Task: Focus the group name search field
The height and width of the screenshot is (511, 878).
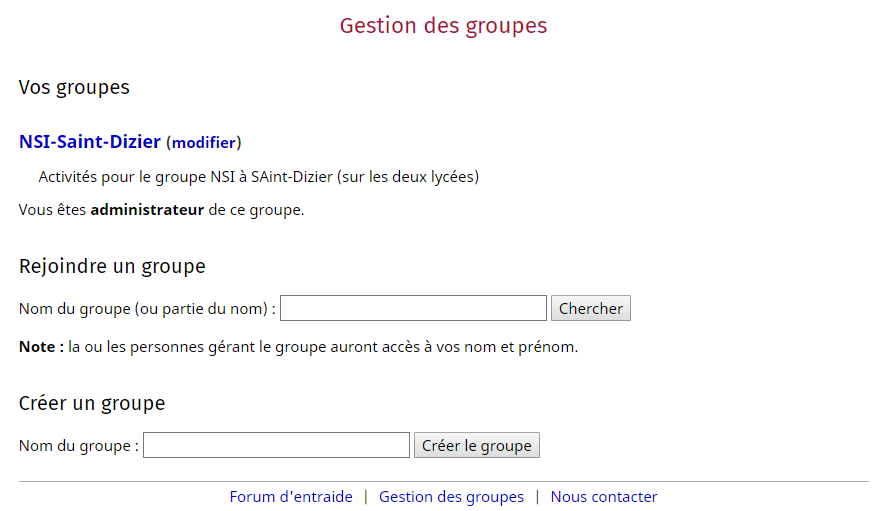Action: point(413,308)
